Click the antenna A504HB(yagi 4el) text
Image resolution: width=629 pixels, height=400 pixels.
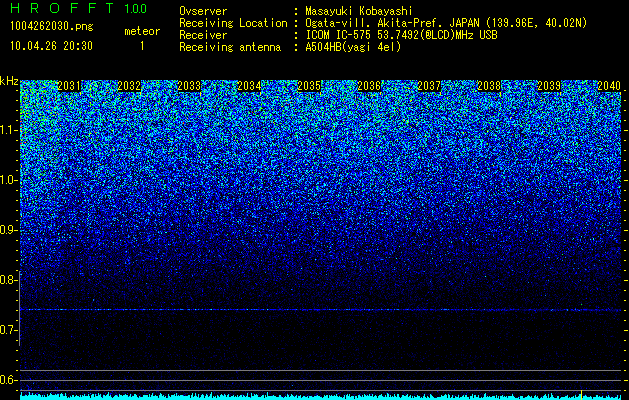pyautogui.click(x=353, y=47)
